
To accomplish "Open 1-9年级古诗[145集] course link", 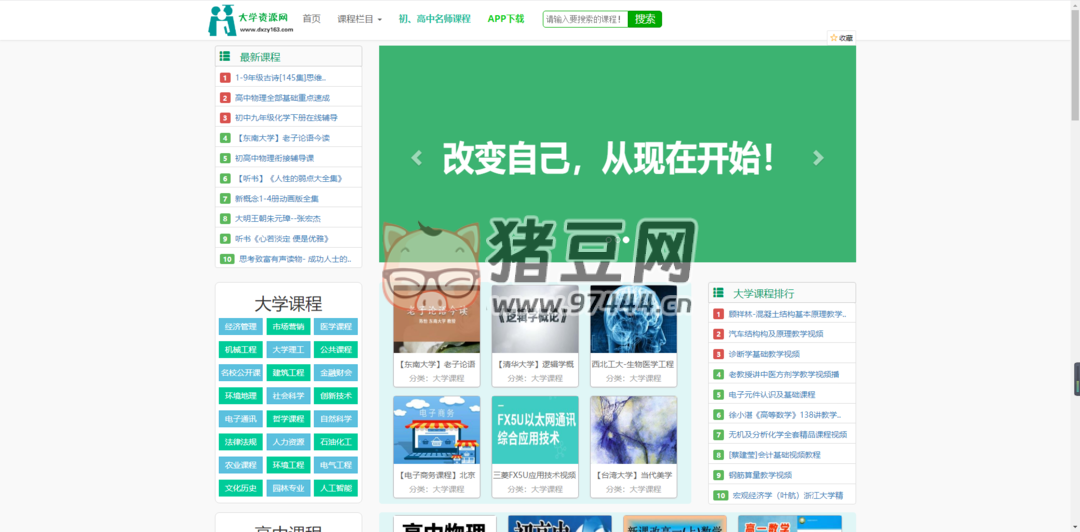I will tap(280, 78).
